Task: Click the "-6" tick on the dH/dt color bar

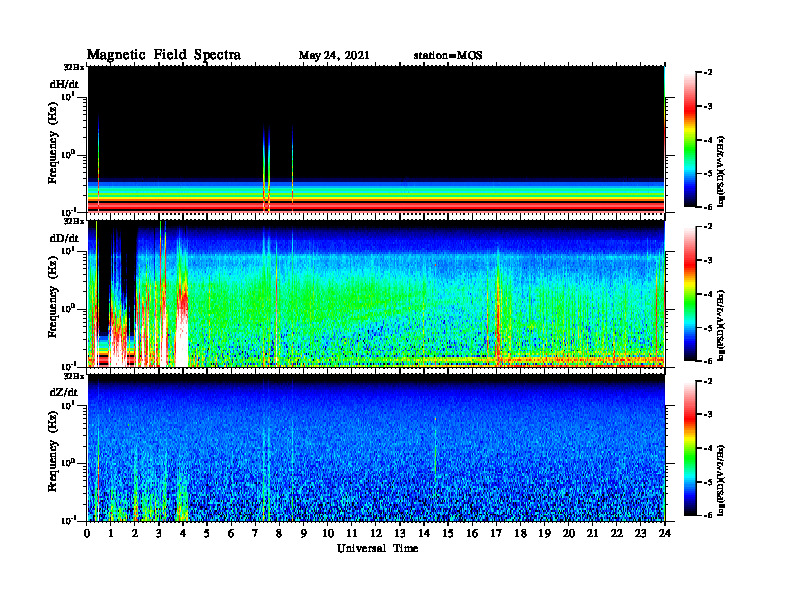Action: (x=709, y=207)
